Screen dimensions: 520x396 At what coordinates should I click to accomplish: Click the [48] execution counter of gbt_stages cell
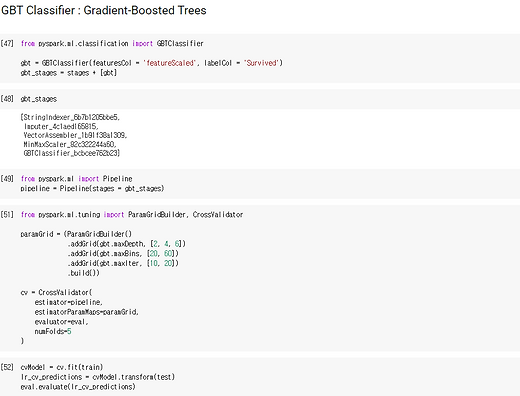coord(7,99)
